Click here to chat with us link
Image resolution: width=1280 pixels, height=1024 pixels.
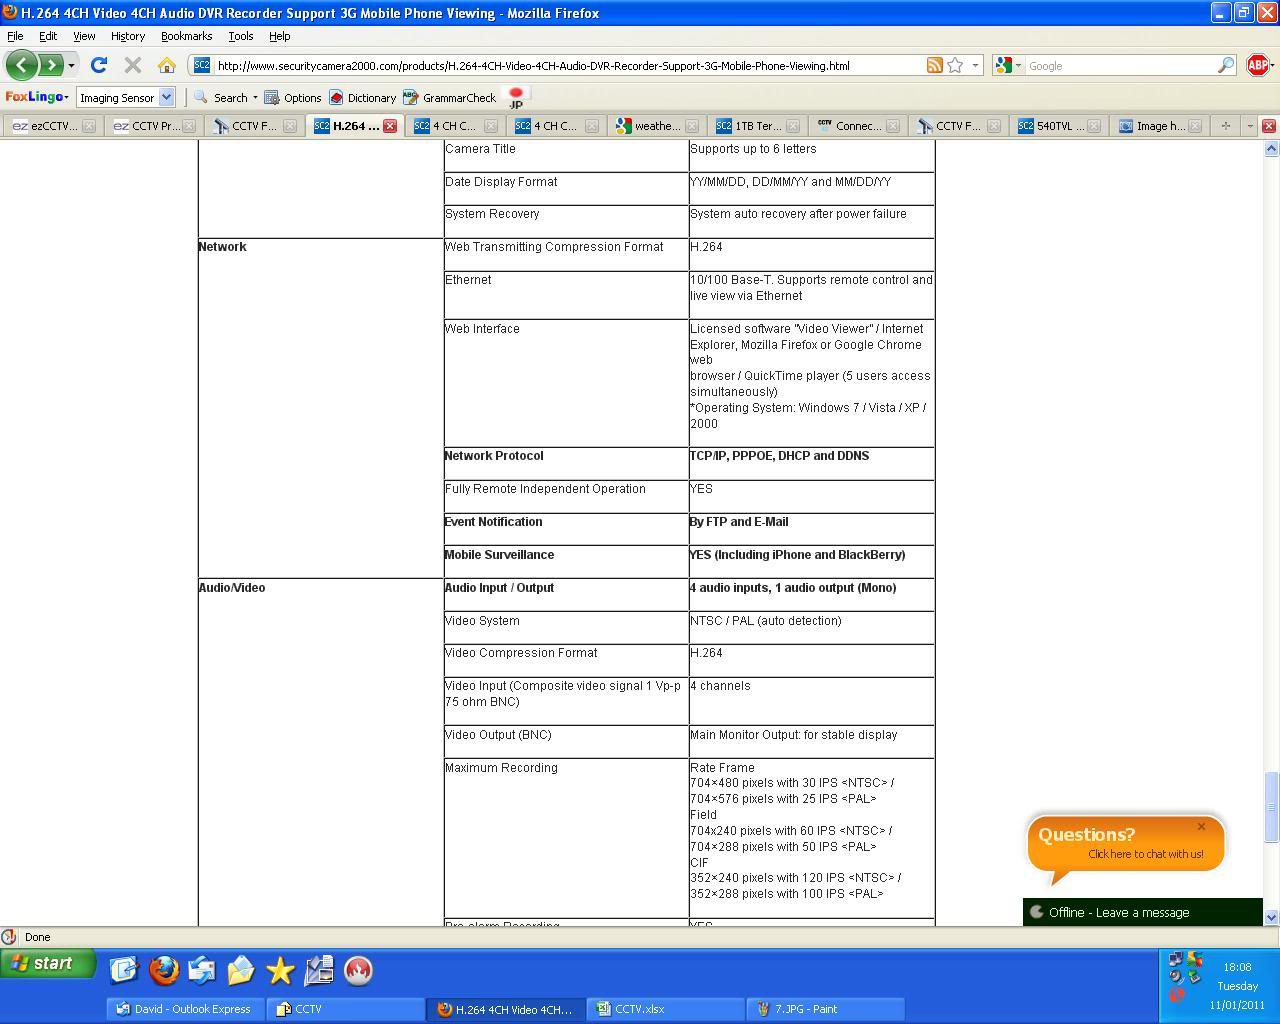(x=1145, y=854)
